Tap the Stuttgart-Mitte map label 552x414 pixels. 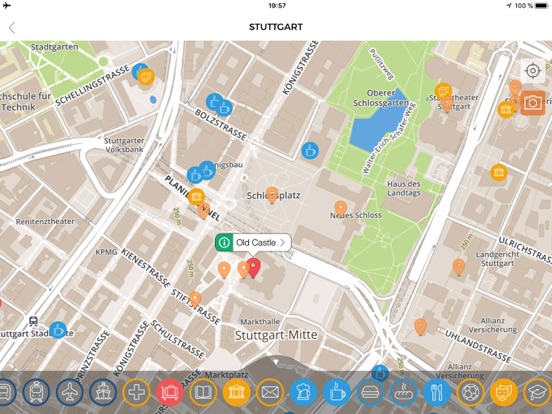(276, 335)
